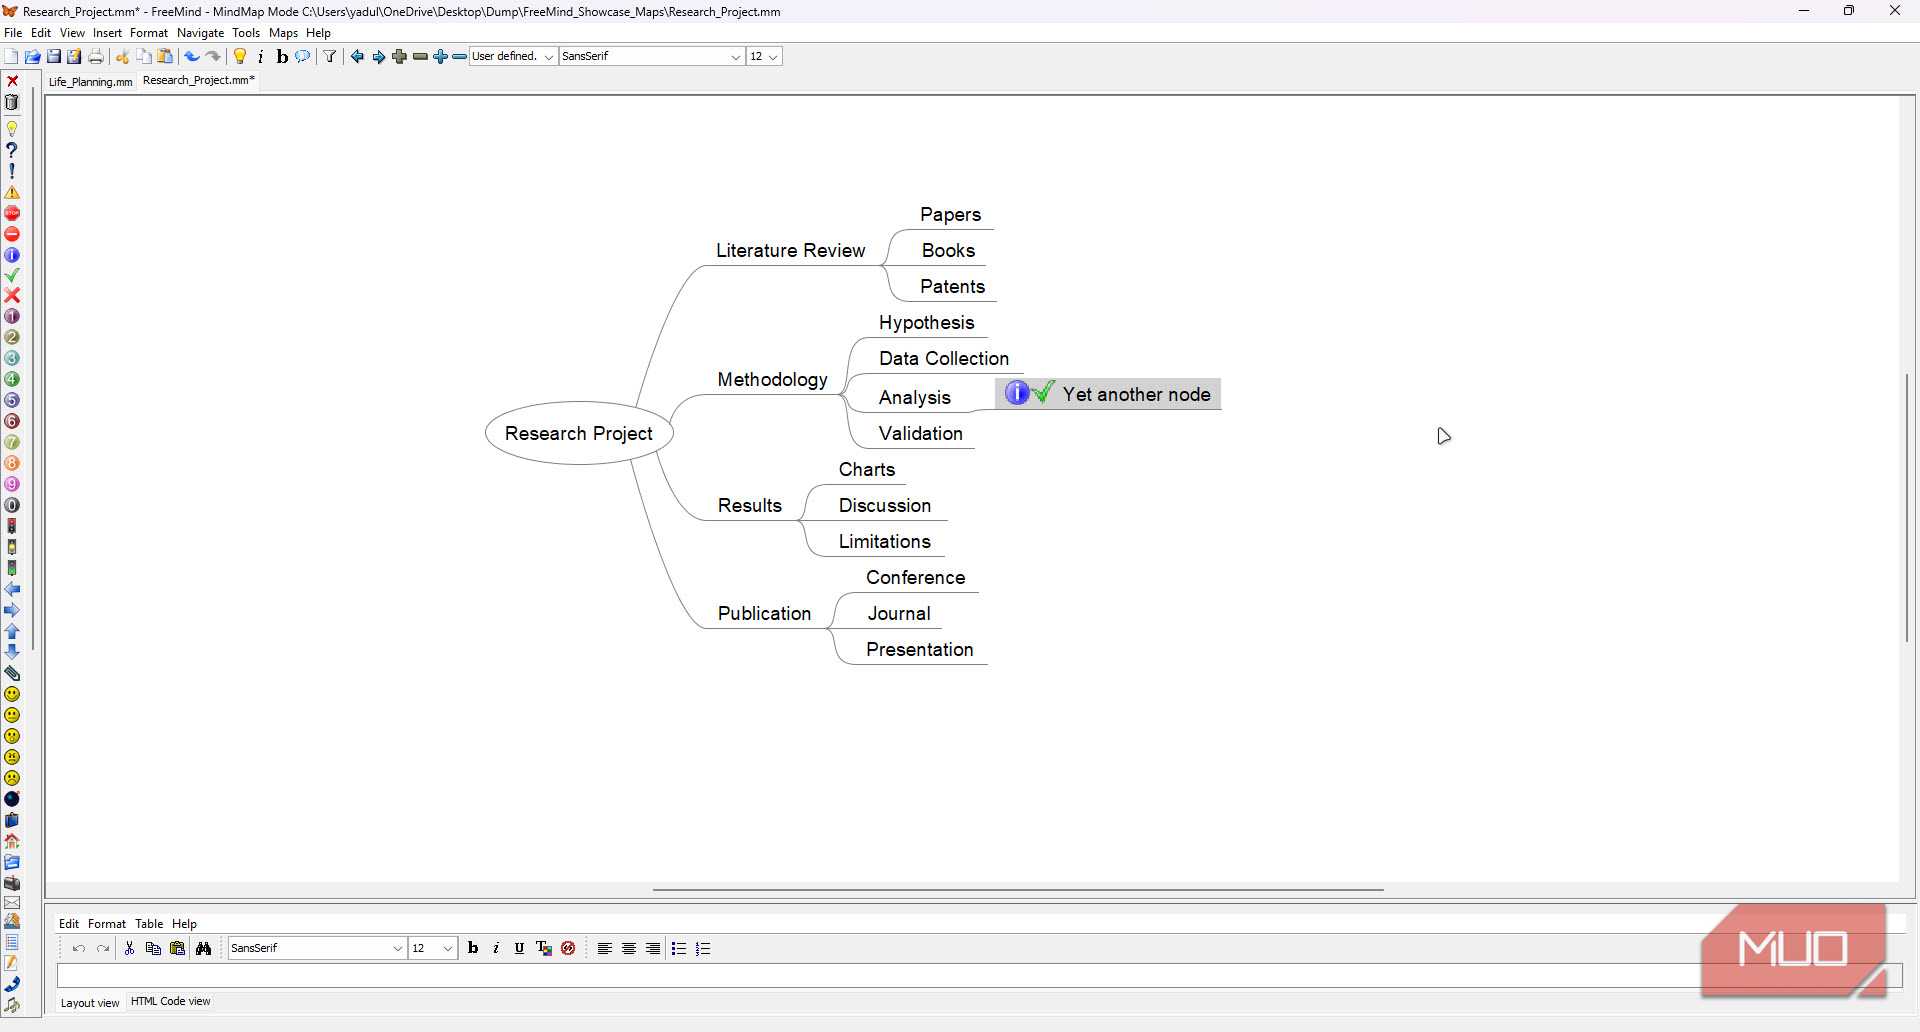Viewport: 1920px width, 1032px height.
Task: Add the blue info icon from sidebar
Action: point(12,255)
